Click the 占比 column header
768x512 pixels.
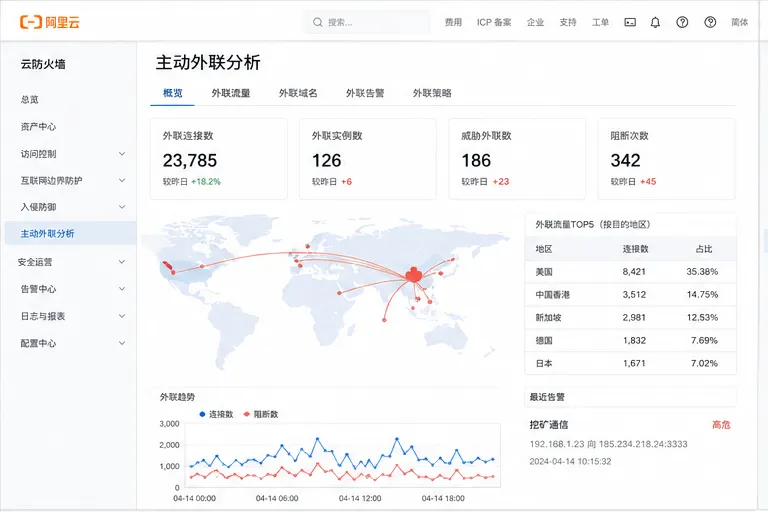click(704, 249)
